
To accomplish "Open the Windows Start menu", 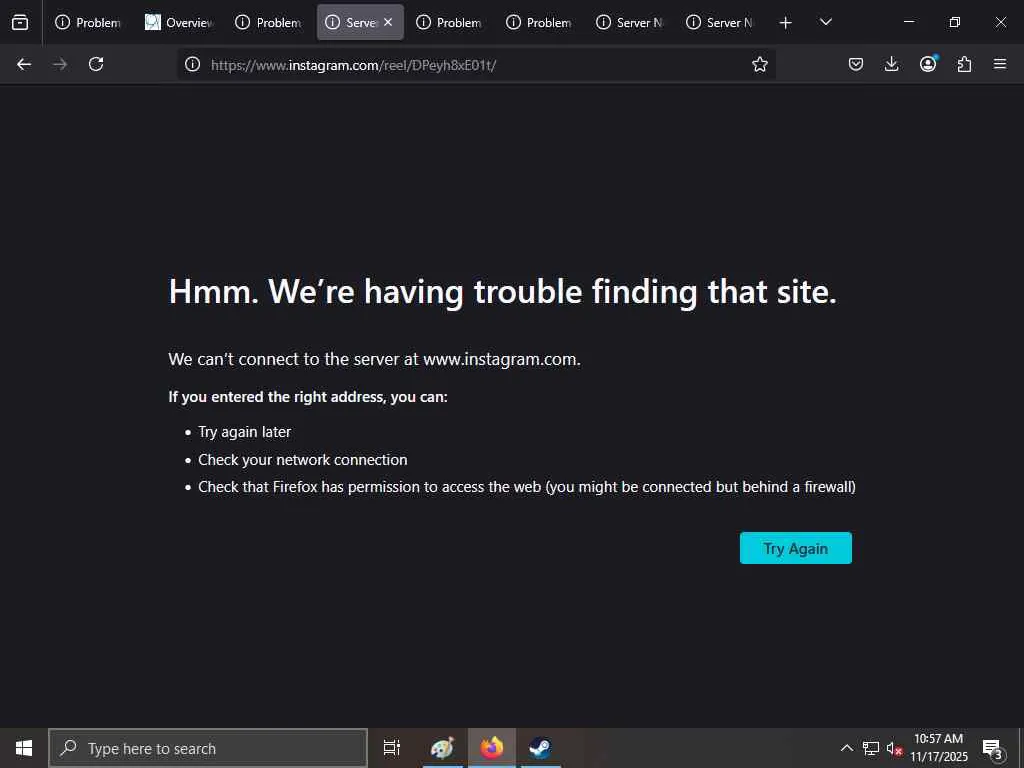I will pyautogui.click(x=24, y=748).
